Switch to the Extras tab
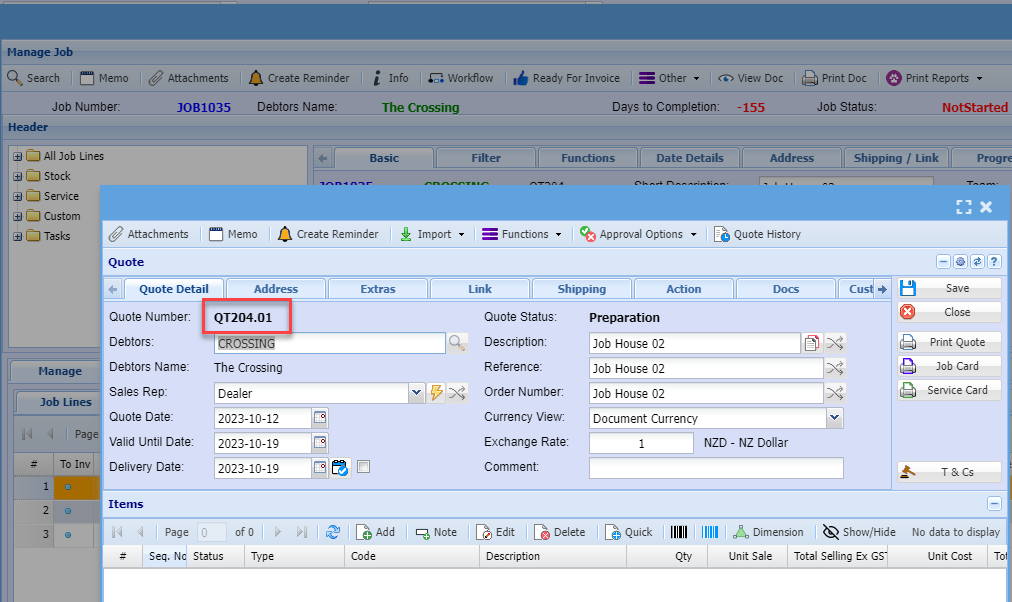Screen dimensions: 1012x602 [x=377, y=289]
